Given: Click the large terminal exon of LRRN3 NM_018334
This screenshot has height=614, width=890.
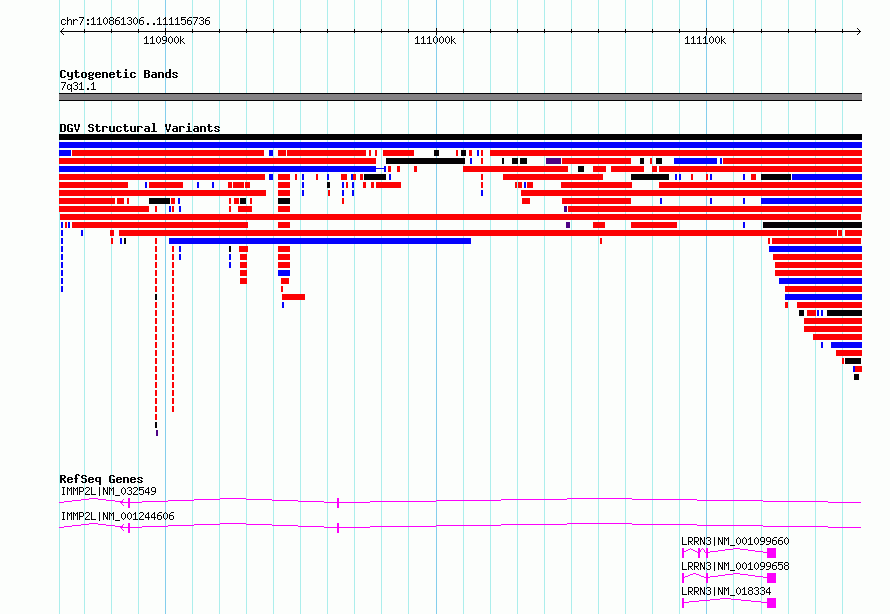Looking at the screenshot, I should [x=771, y=603].
